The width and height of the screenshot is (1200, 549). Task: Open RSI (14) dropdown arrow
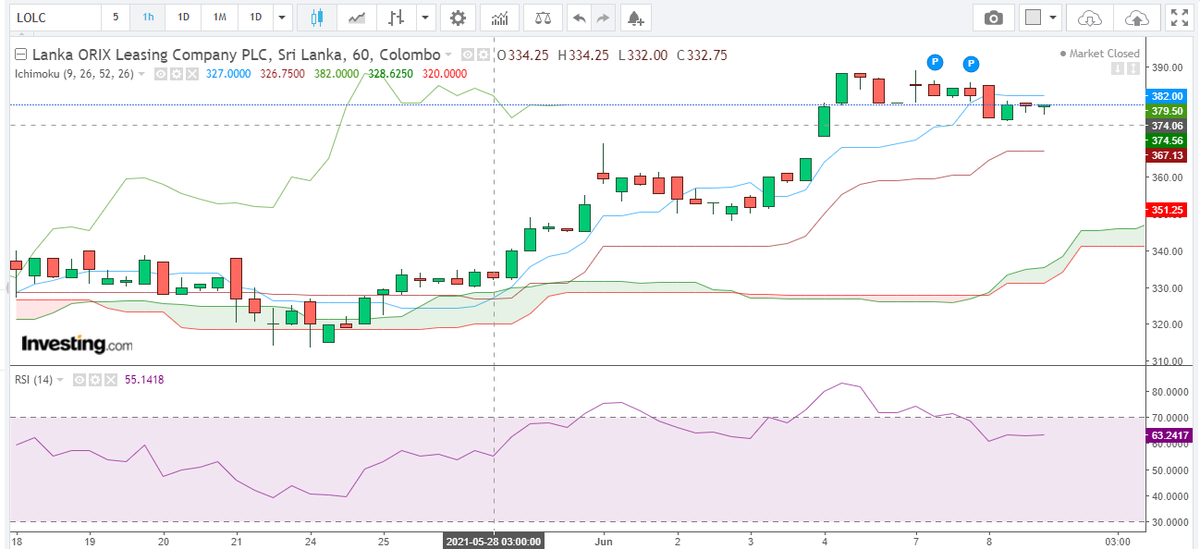point(60,380)
